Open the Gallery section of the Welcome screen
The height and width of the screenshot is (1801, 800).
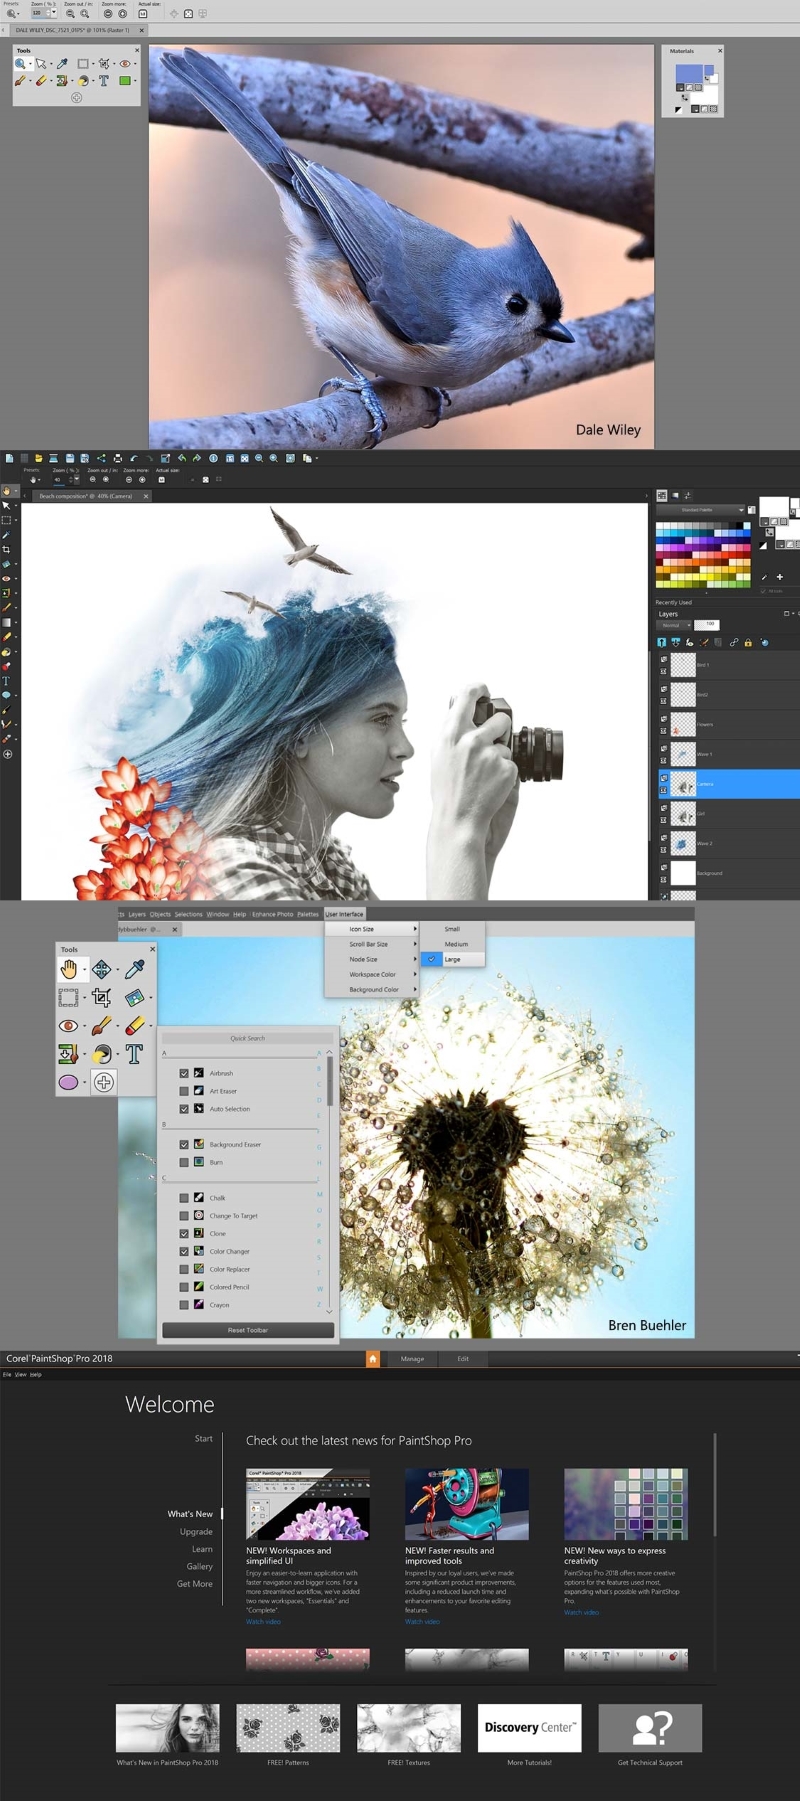pyautogui.click(x=200, y=1566)
